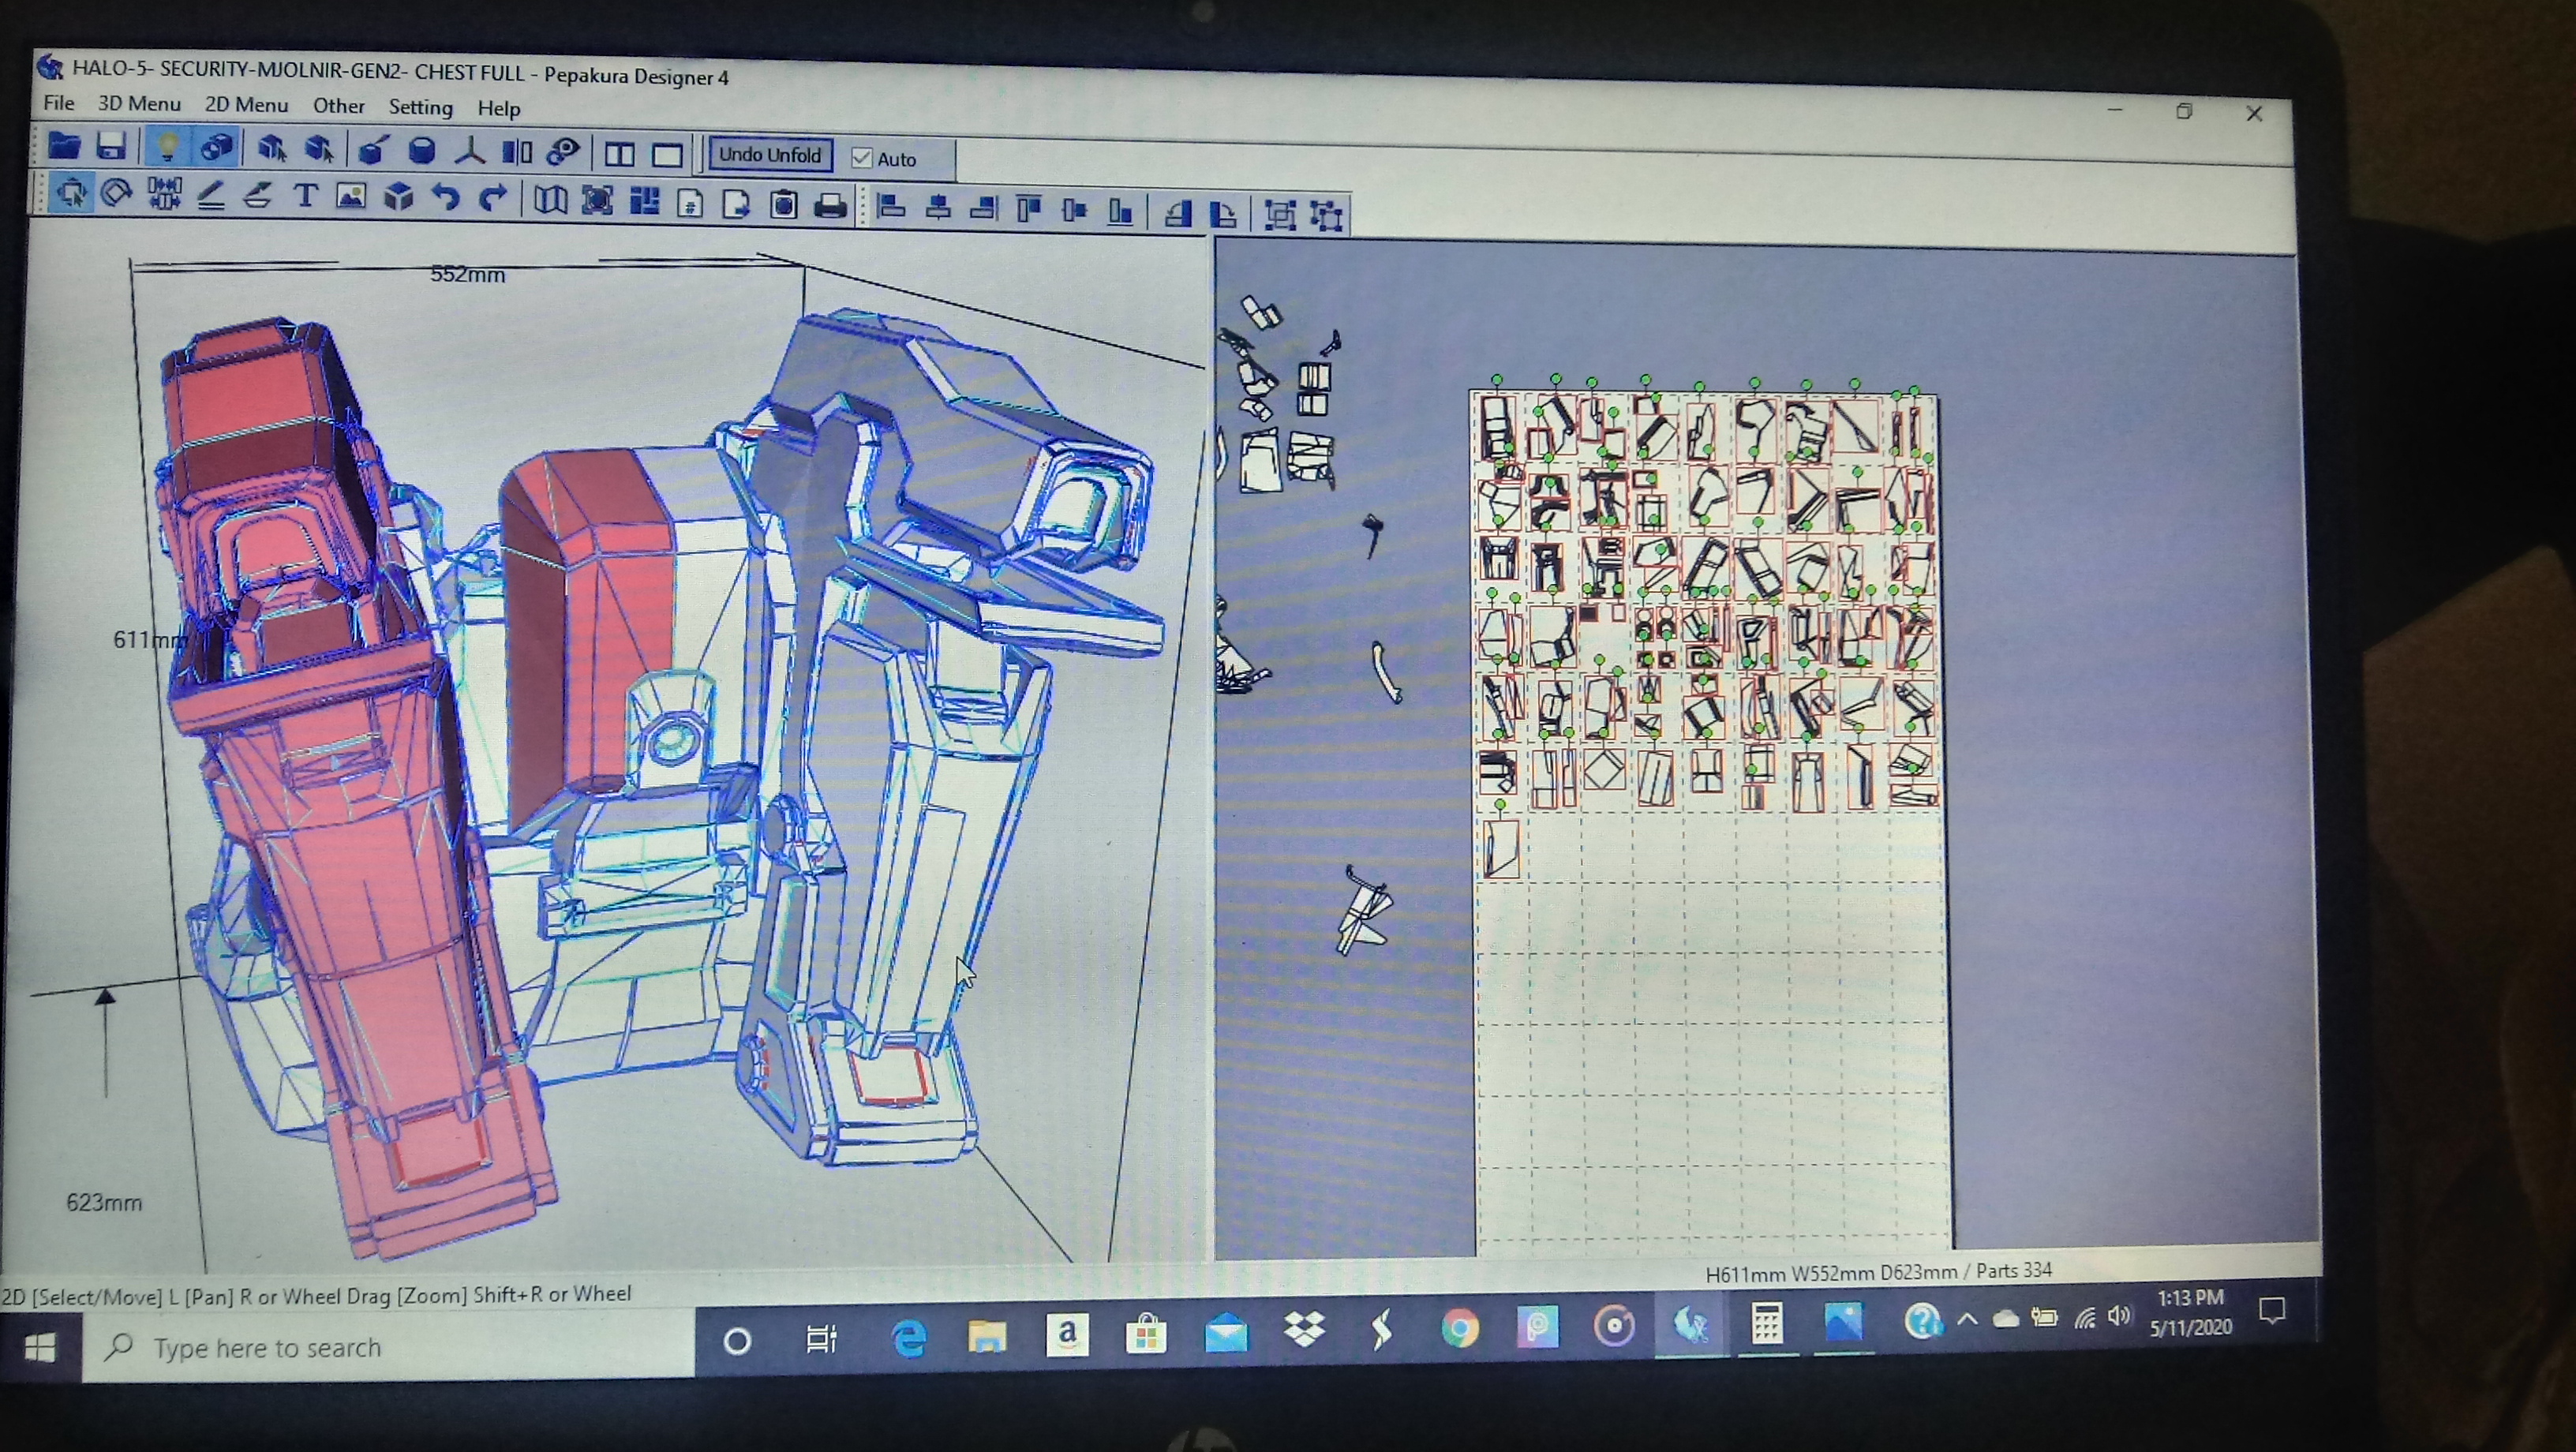
Task: Toggle the texture/material spheres icon
Action: (x=216, y=149)
